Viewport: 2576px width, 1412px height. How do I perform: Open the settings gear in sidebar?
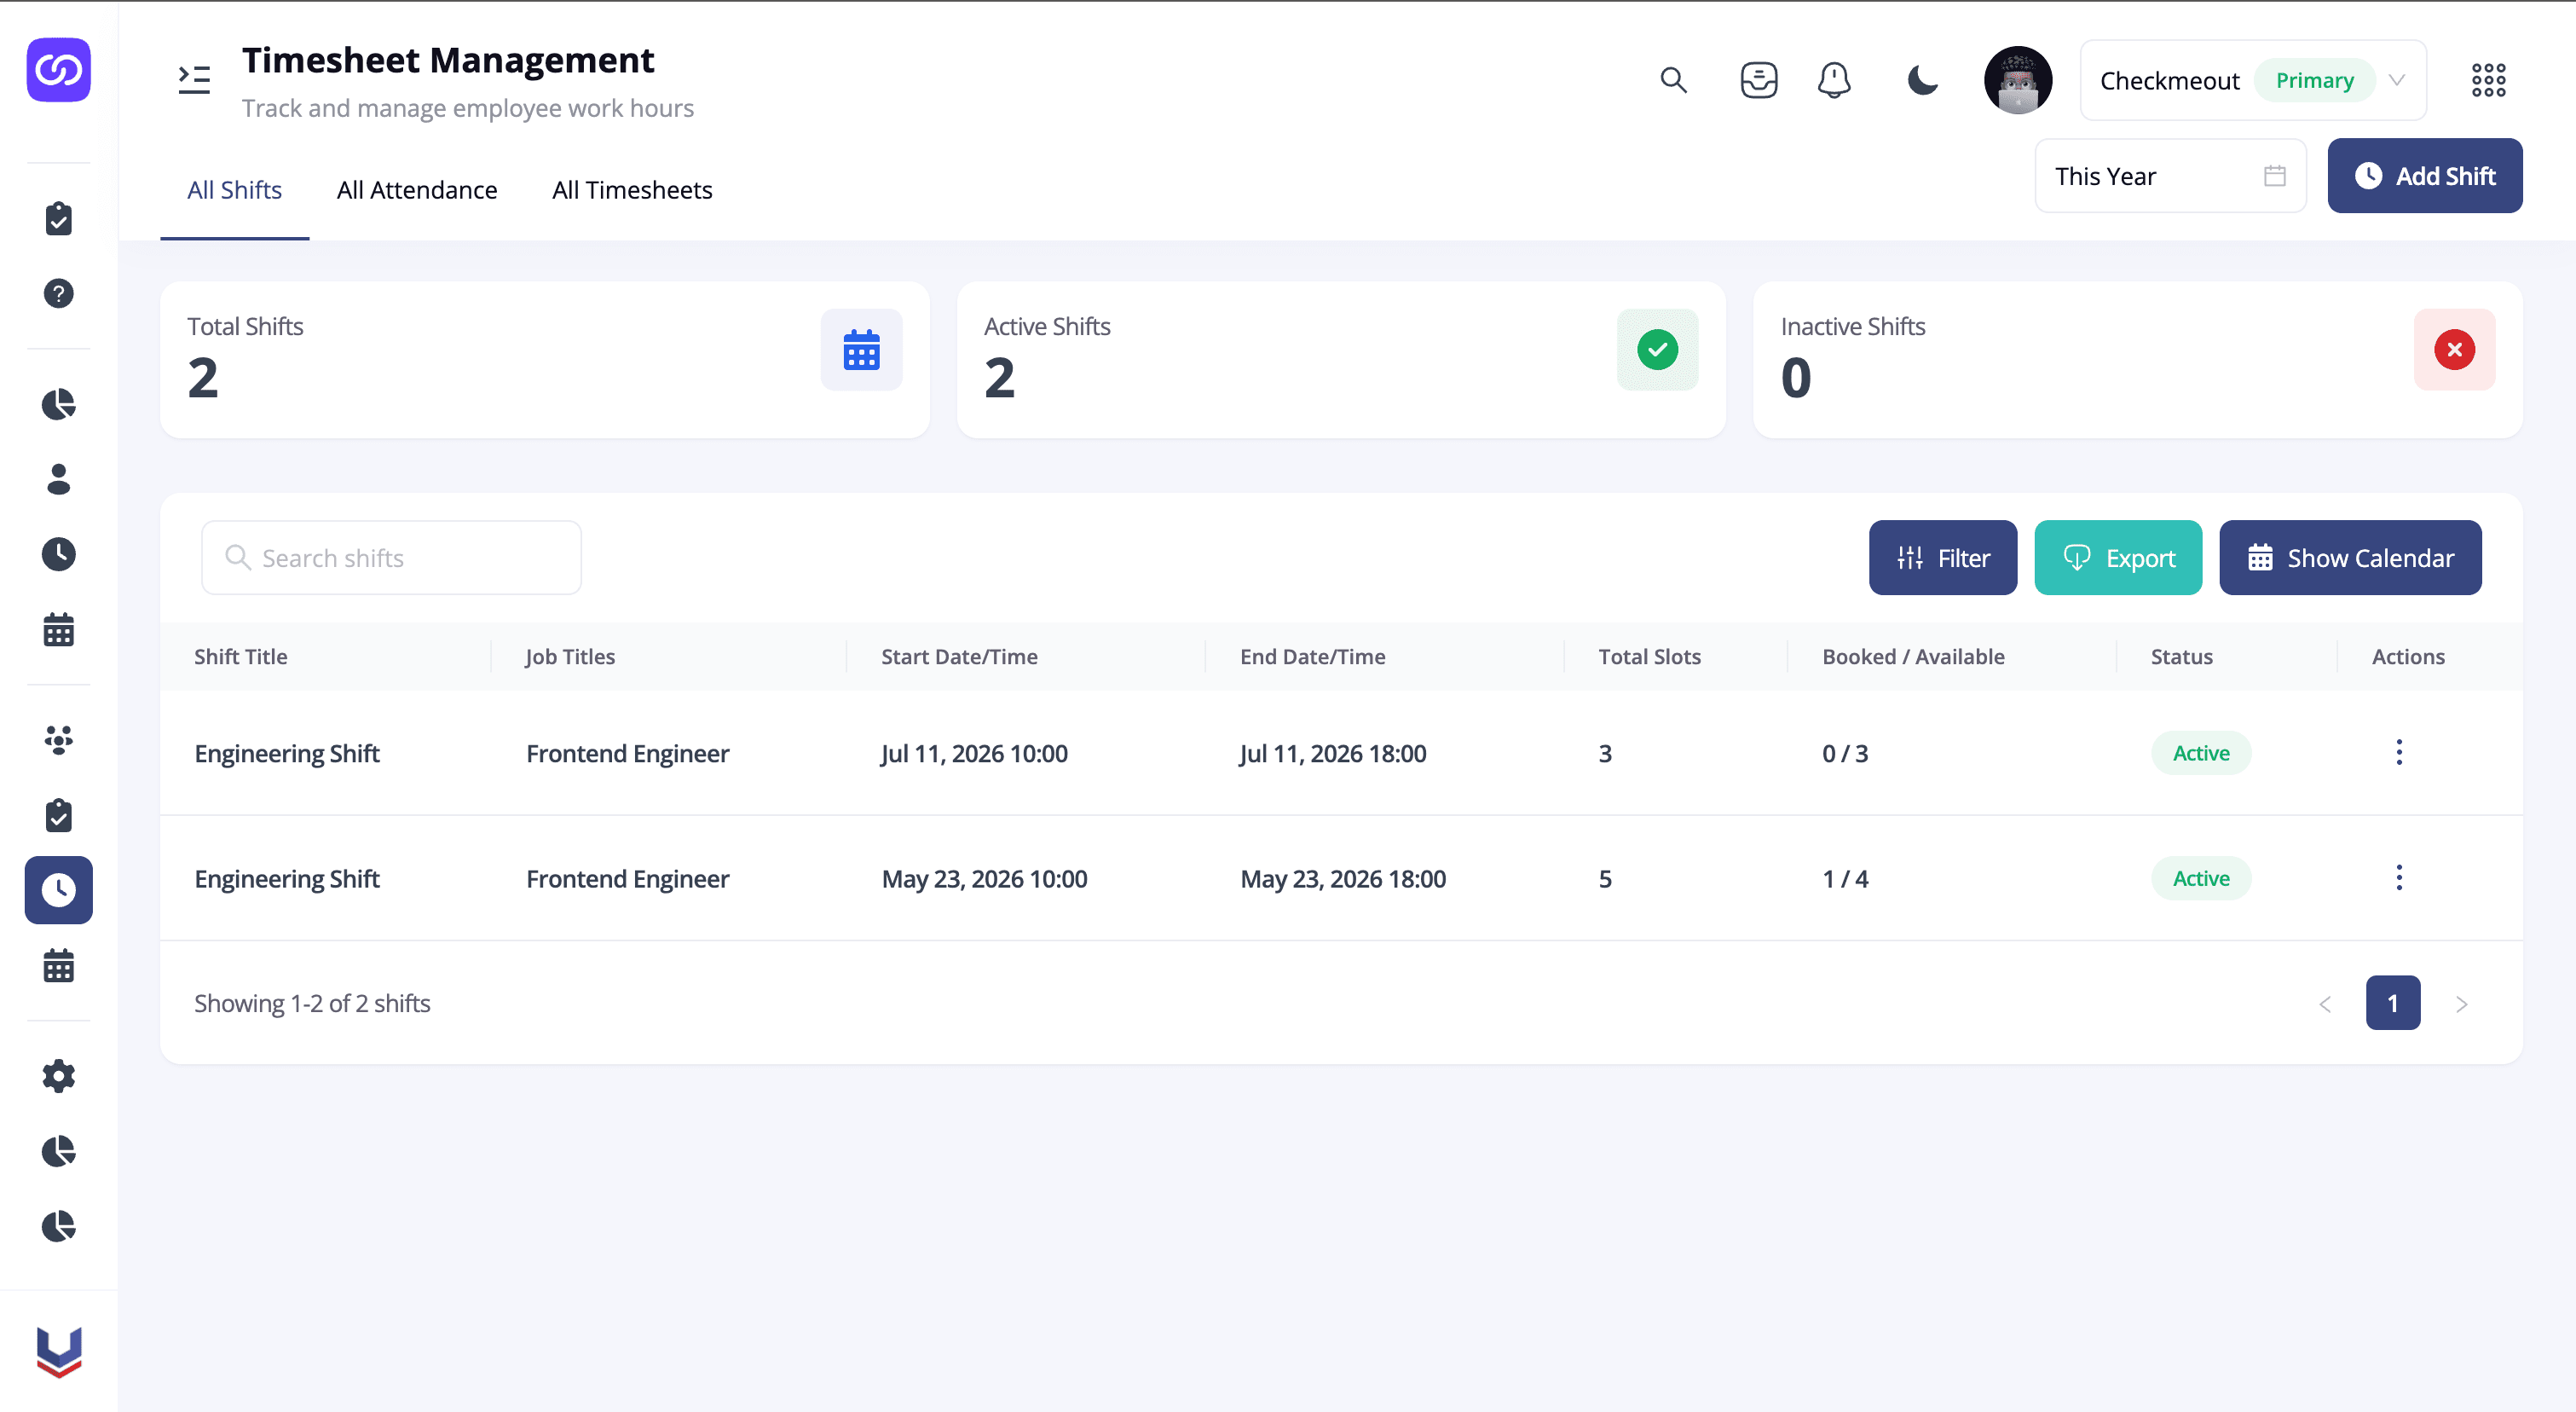(x=59, y=1076)
